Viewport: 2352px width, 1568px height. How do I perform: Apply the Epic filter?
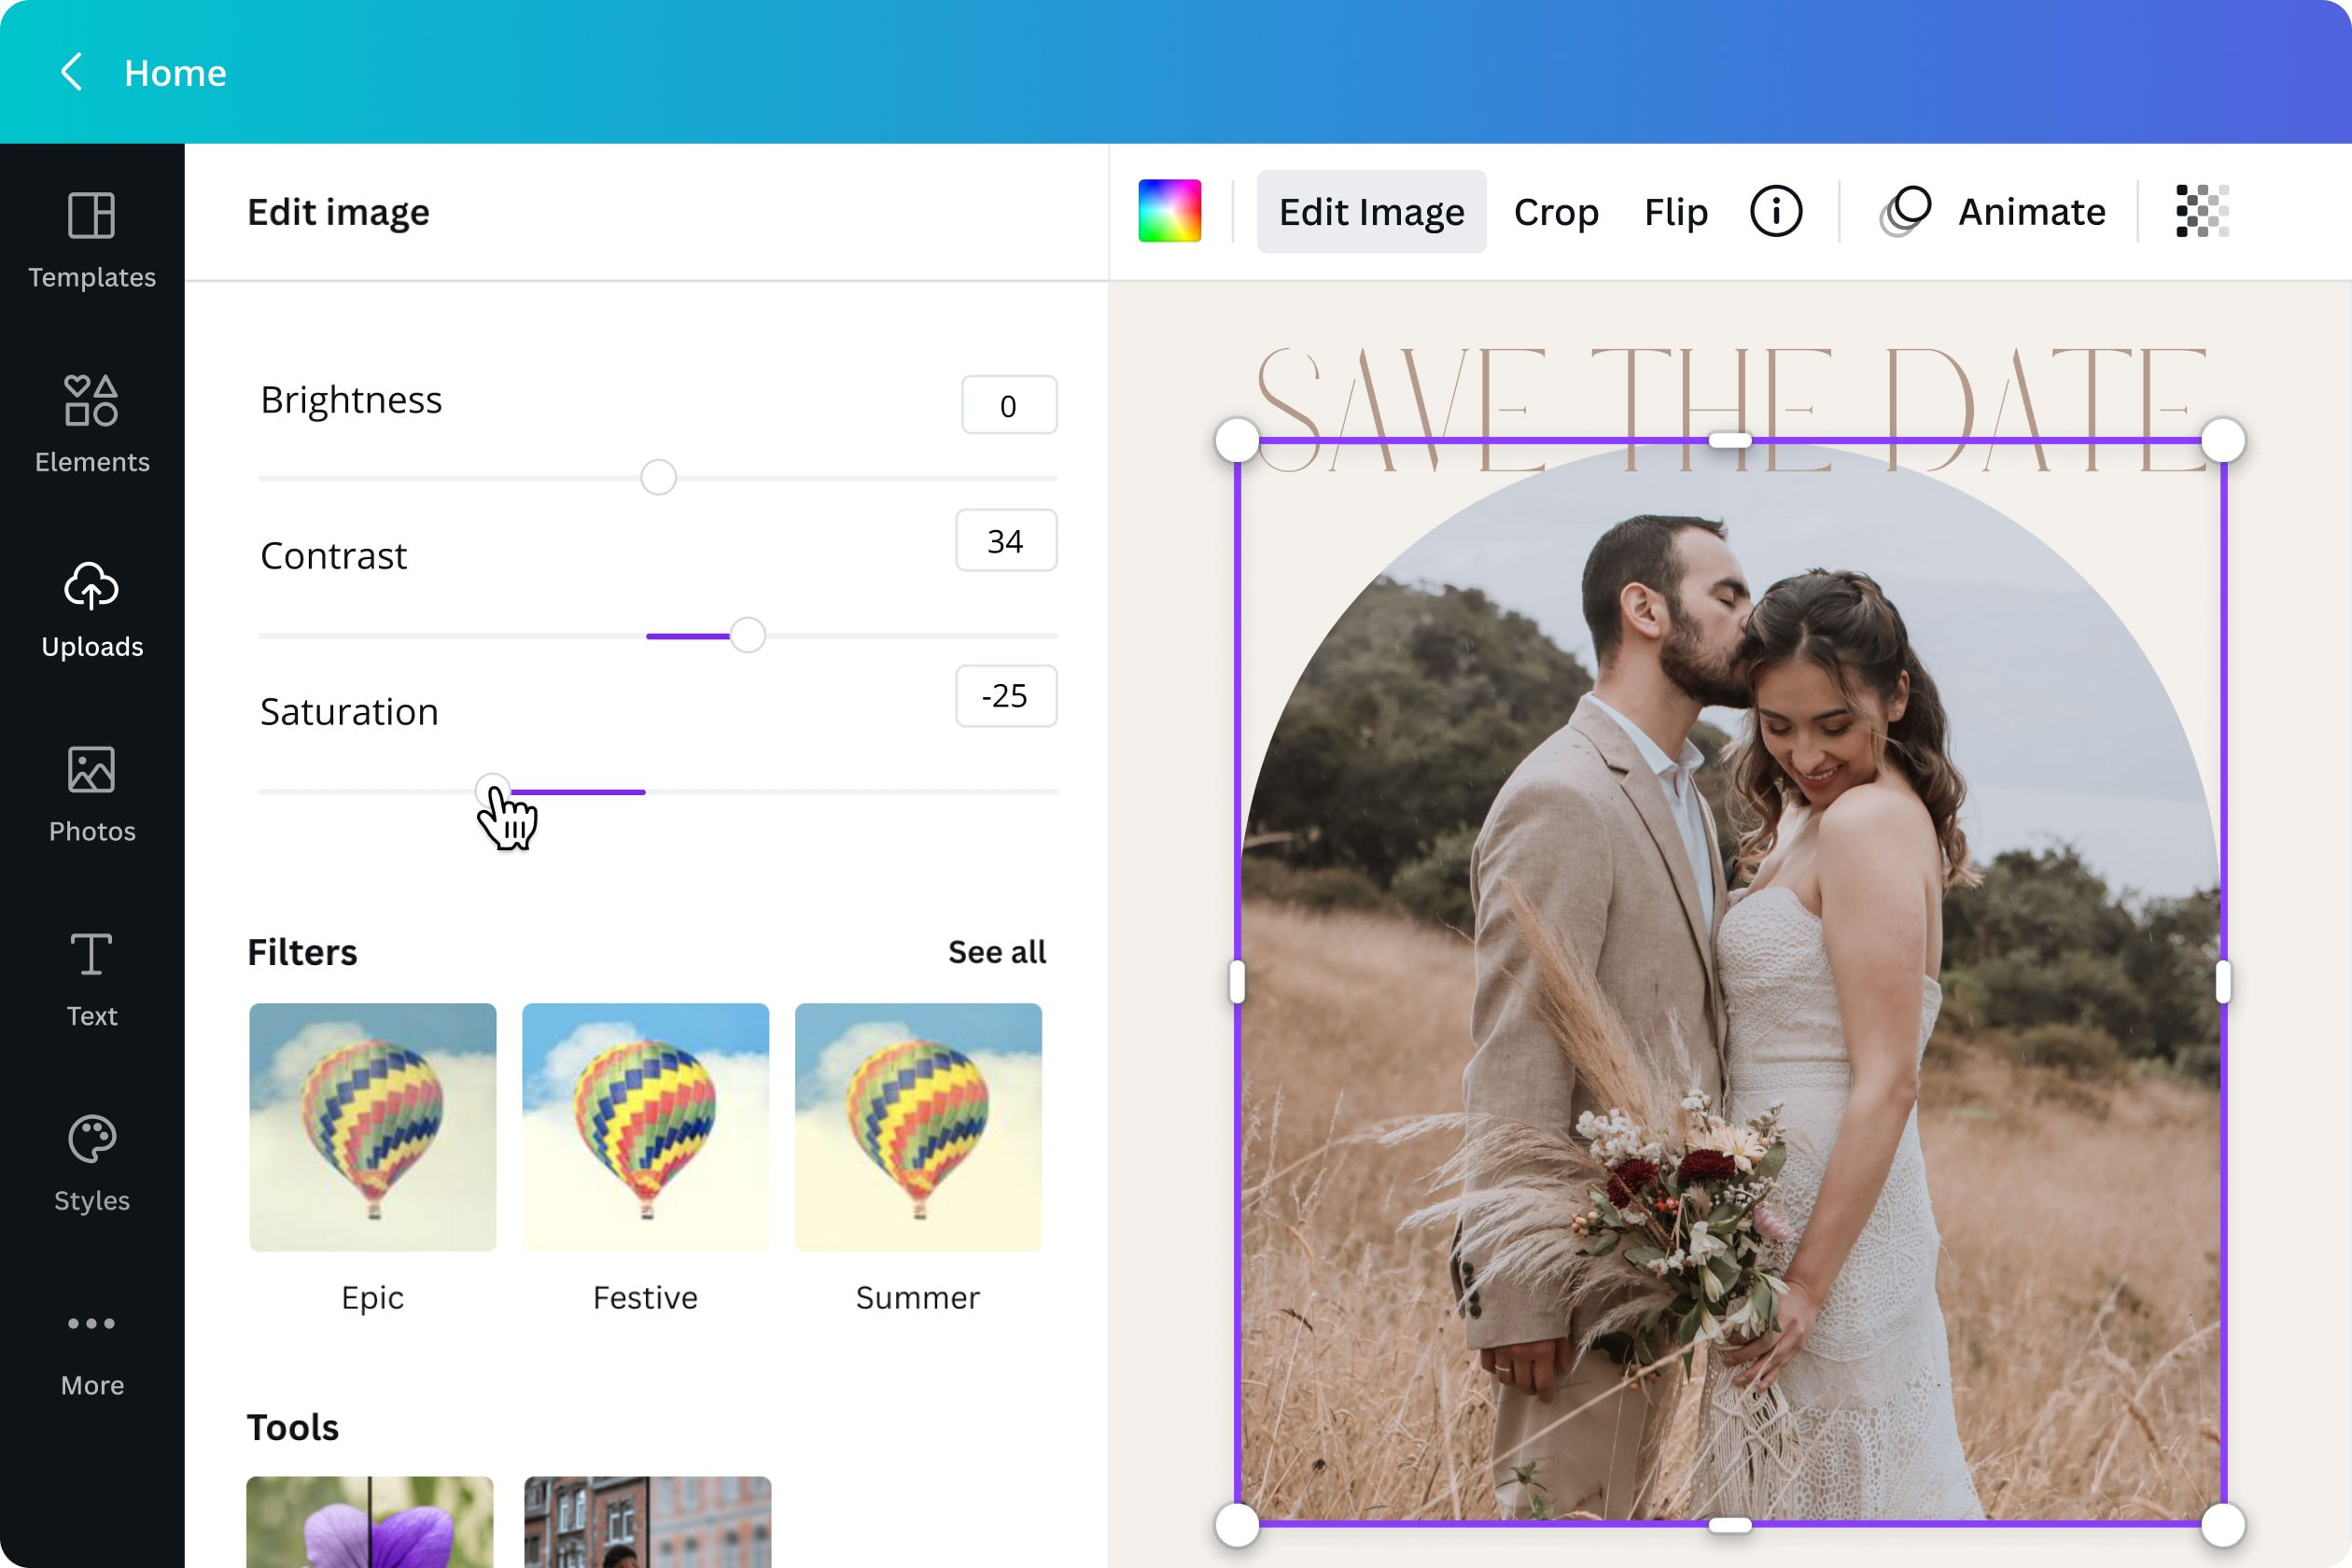[372, 1128]
